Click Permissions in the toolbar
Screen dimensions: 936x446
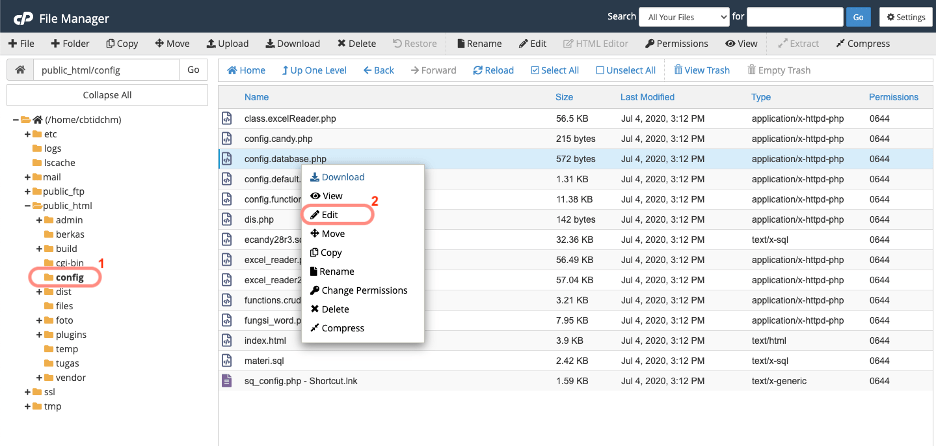[x=676, y=44]
